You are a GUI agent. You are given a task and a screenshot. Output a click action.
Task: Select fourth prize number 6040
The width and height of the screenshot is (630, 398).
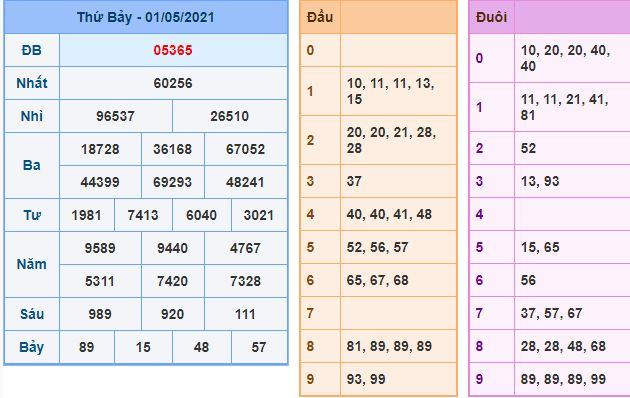pos(201,215)
